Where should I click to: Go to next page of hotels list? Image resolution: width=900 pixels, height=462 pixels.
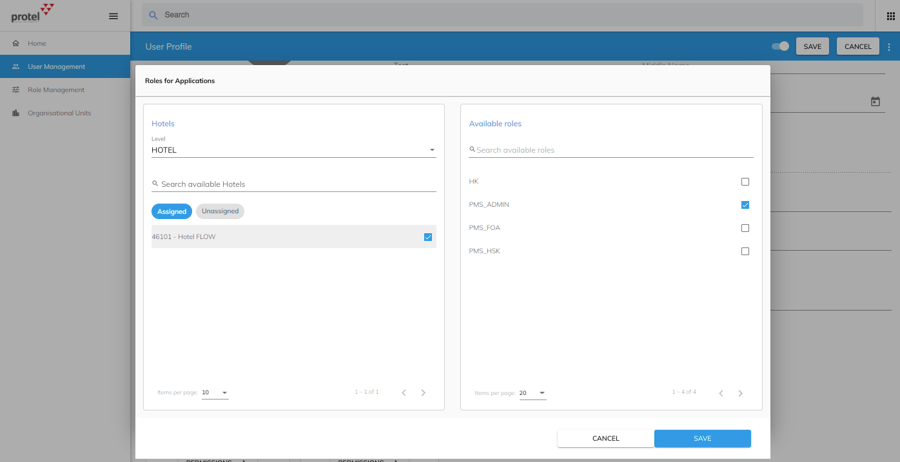423,393
